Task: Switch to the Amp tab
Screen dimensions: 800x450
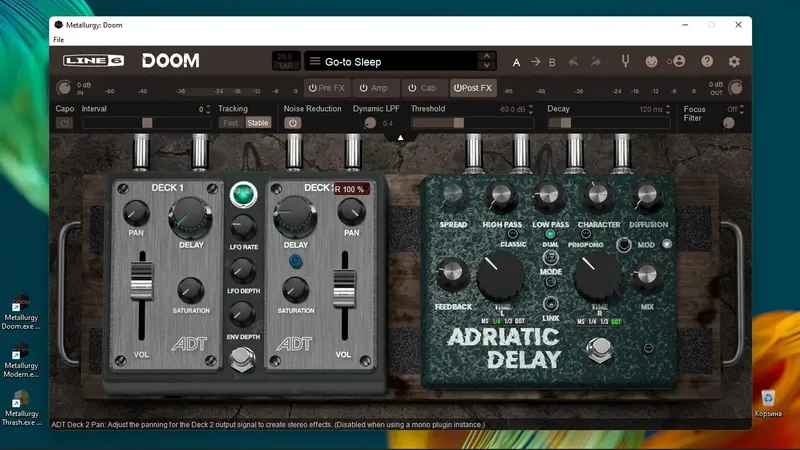Action: click(x=375, y=88)
